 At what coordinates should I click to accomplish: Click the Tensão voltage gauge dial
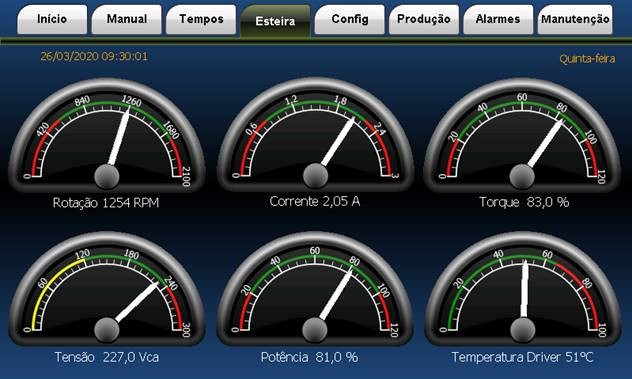(x=107, y=289)
